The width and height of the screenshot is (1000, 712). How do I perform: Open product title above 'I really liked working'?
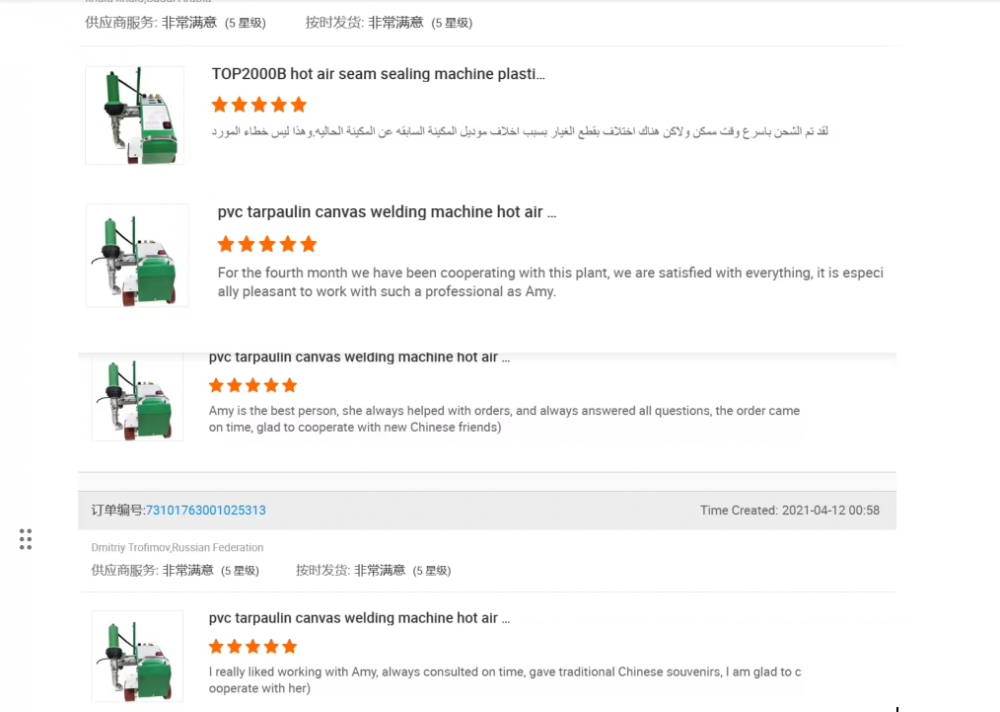click(359, 618)
